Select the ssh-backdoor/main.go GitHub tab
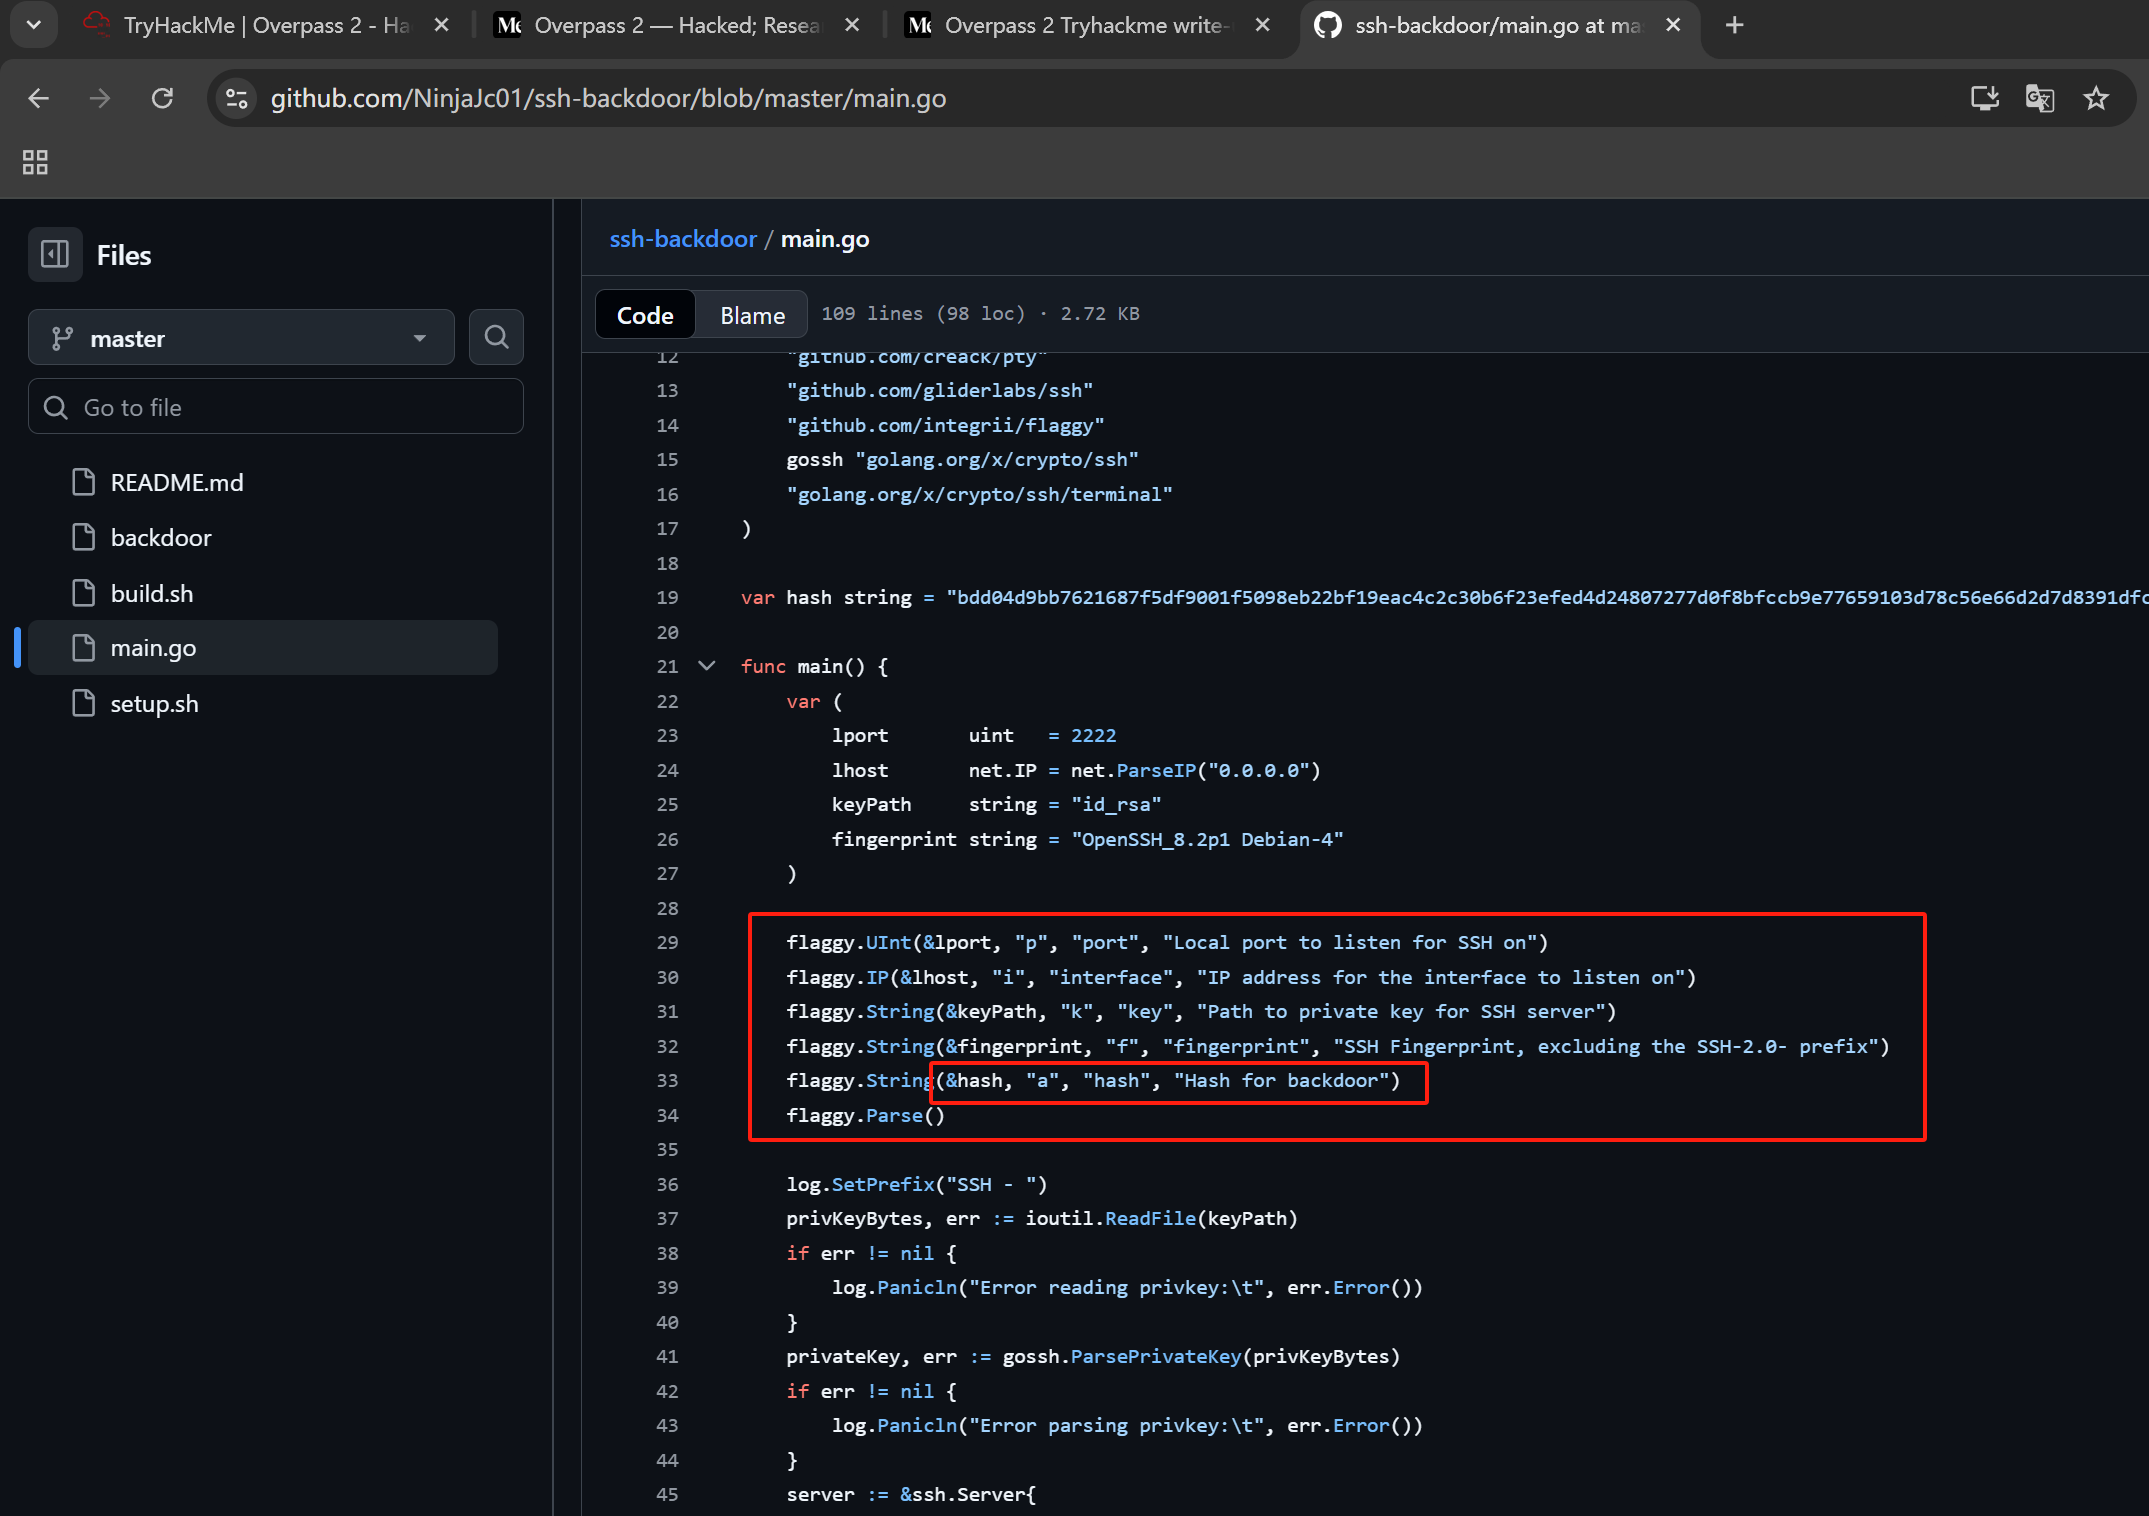This screenshot has width=2149, height=1516. 1498,25
